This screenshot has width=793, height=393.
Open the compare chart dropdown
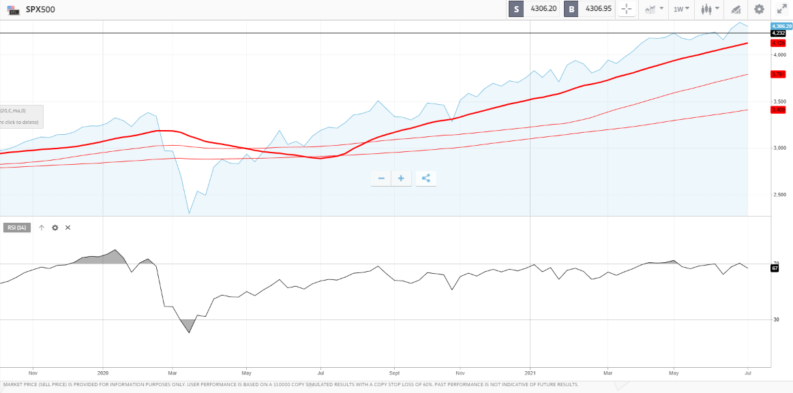click(x=653, y=9)
